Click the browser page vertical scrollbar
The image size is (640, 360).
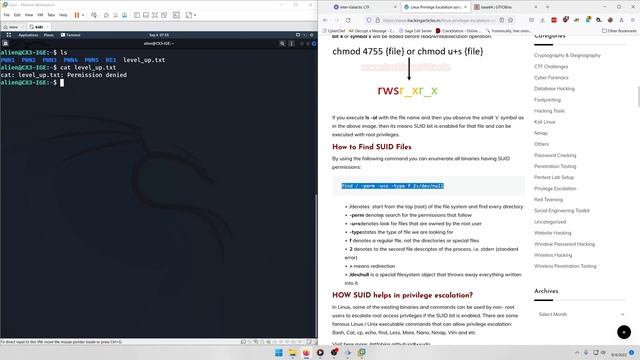638,97
